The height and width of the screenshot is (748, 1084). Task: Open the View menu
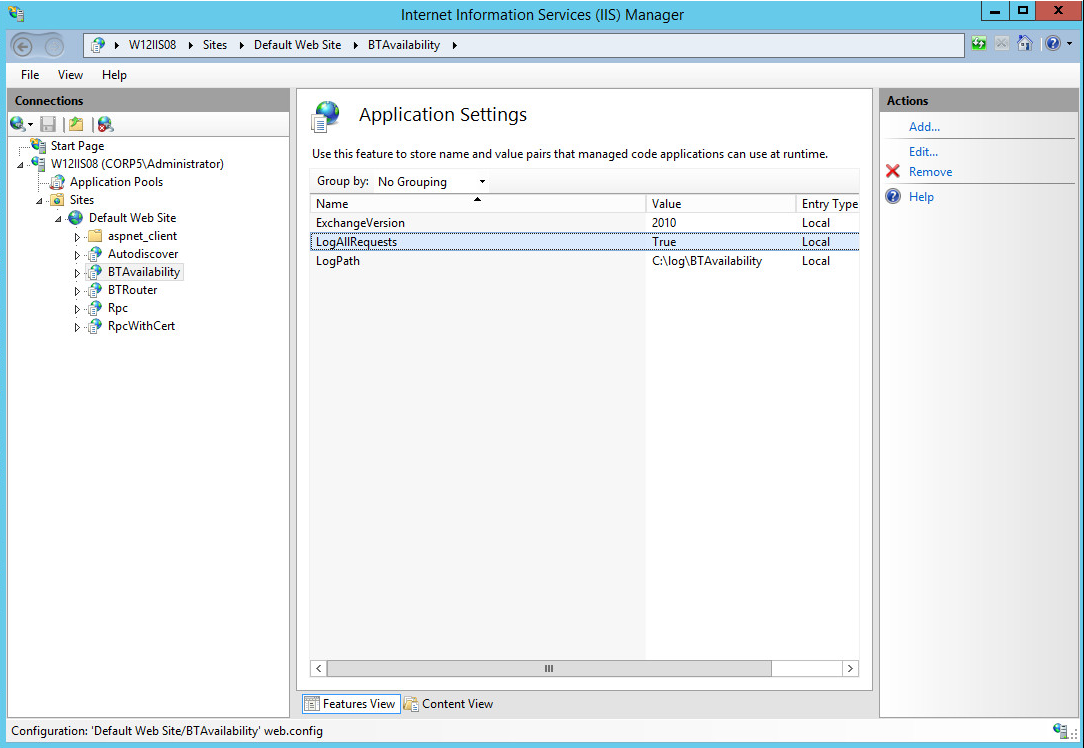(x=70, y=75)
